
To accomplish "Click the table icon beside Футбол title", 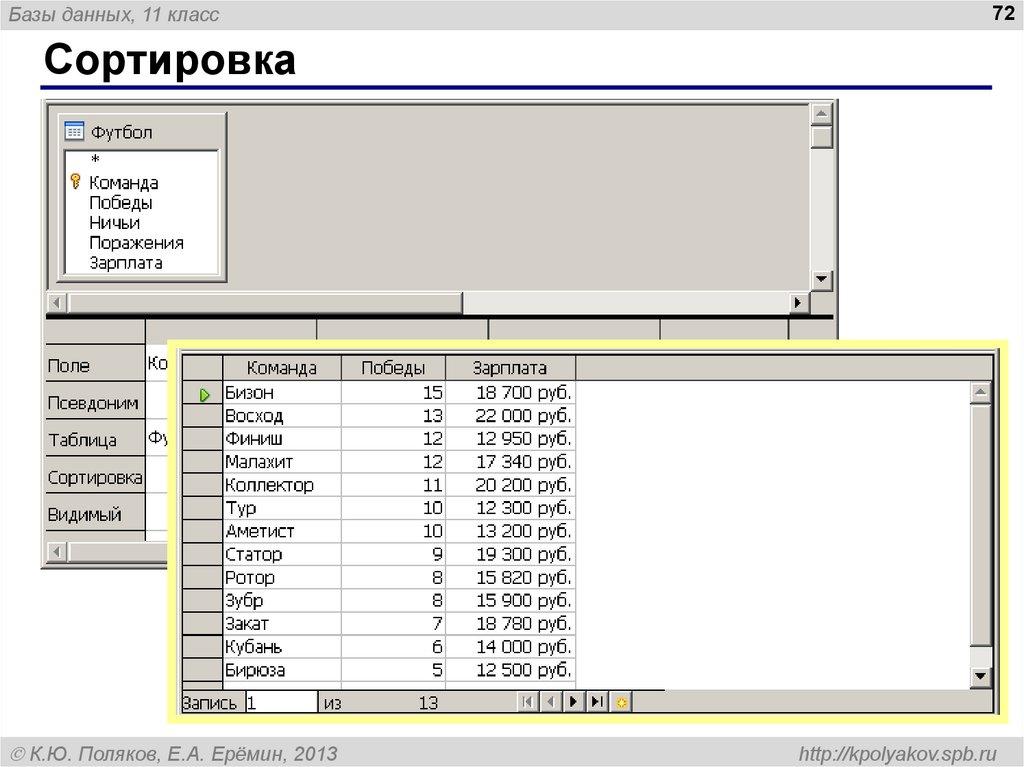I will [73, 131].
